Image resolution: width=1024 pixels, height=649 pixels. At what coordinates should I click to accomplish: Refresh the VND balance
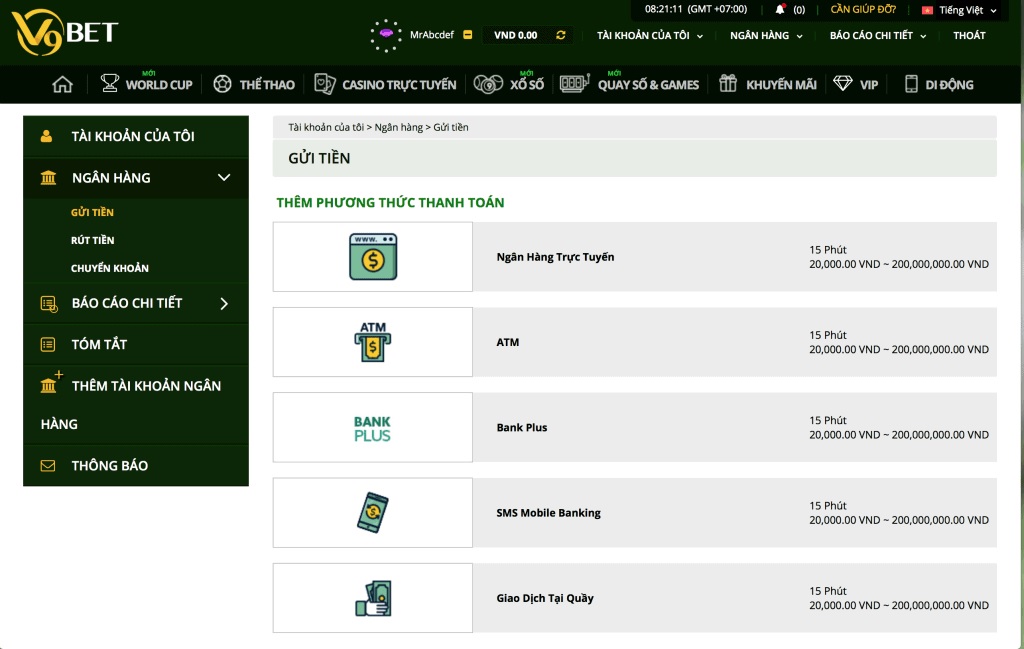(560, 34)
